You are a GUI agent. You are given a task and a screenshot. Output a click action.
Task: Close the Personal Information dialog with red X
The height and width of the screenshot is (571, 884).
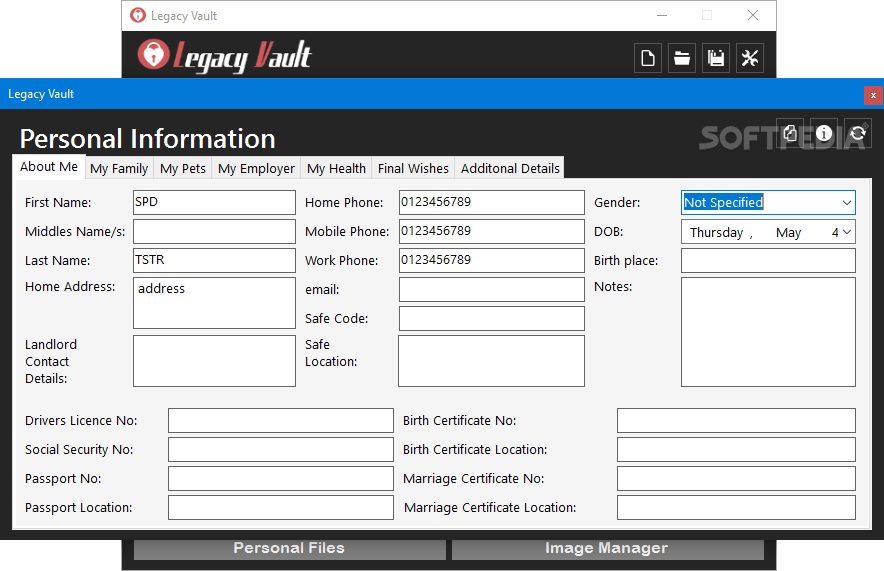pos(873,95)
